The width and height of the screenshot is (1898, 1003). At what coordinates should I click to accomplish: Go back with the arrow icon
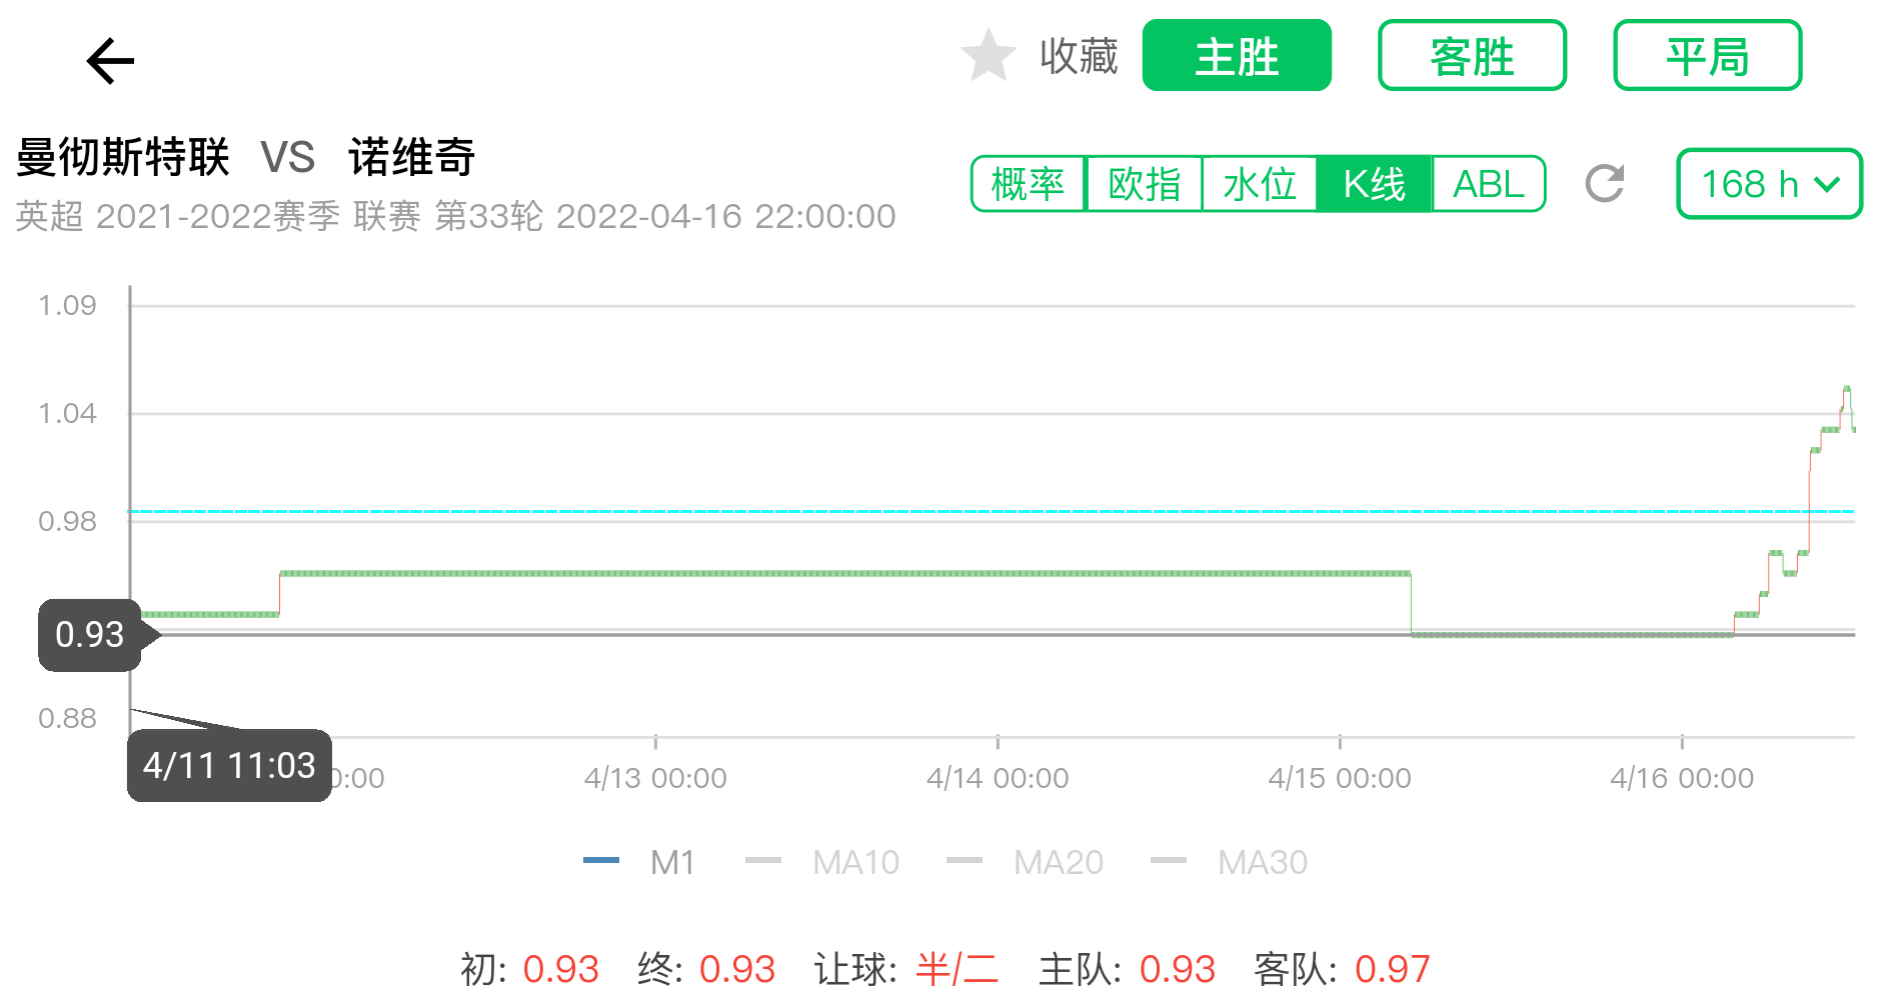110,61
